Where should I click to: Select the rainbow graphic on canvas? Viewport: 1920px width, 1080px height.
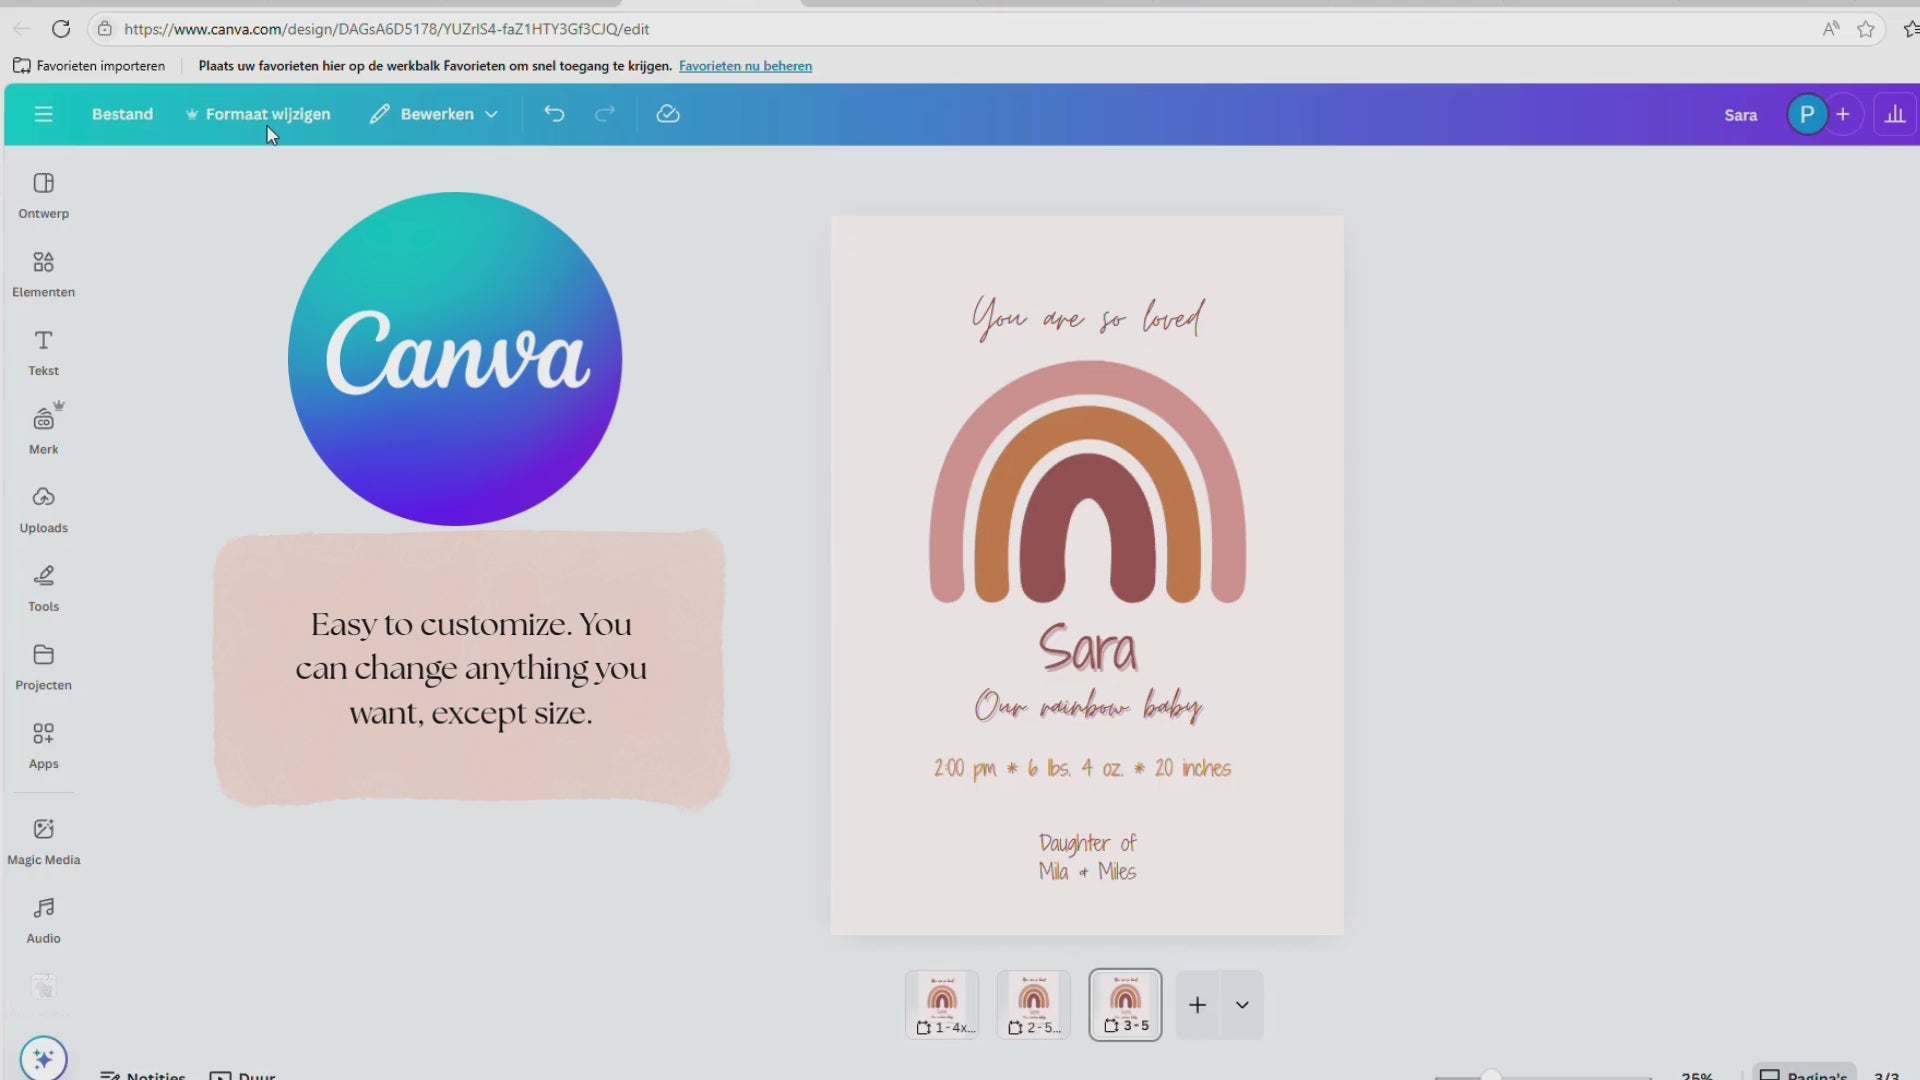pos(1087,482)
